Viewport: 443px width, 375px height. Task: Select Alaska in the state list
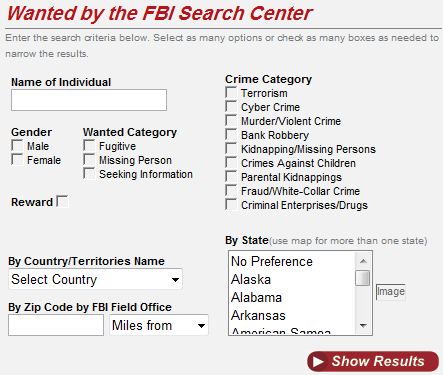(292, 279)
